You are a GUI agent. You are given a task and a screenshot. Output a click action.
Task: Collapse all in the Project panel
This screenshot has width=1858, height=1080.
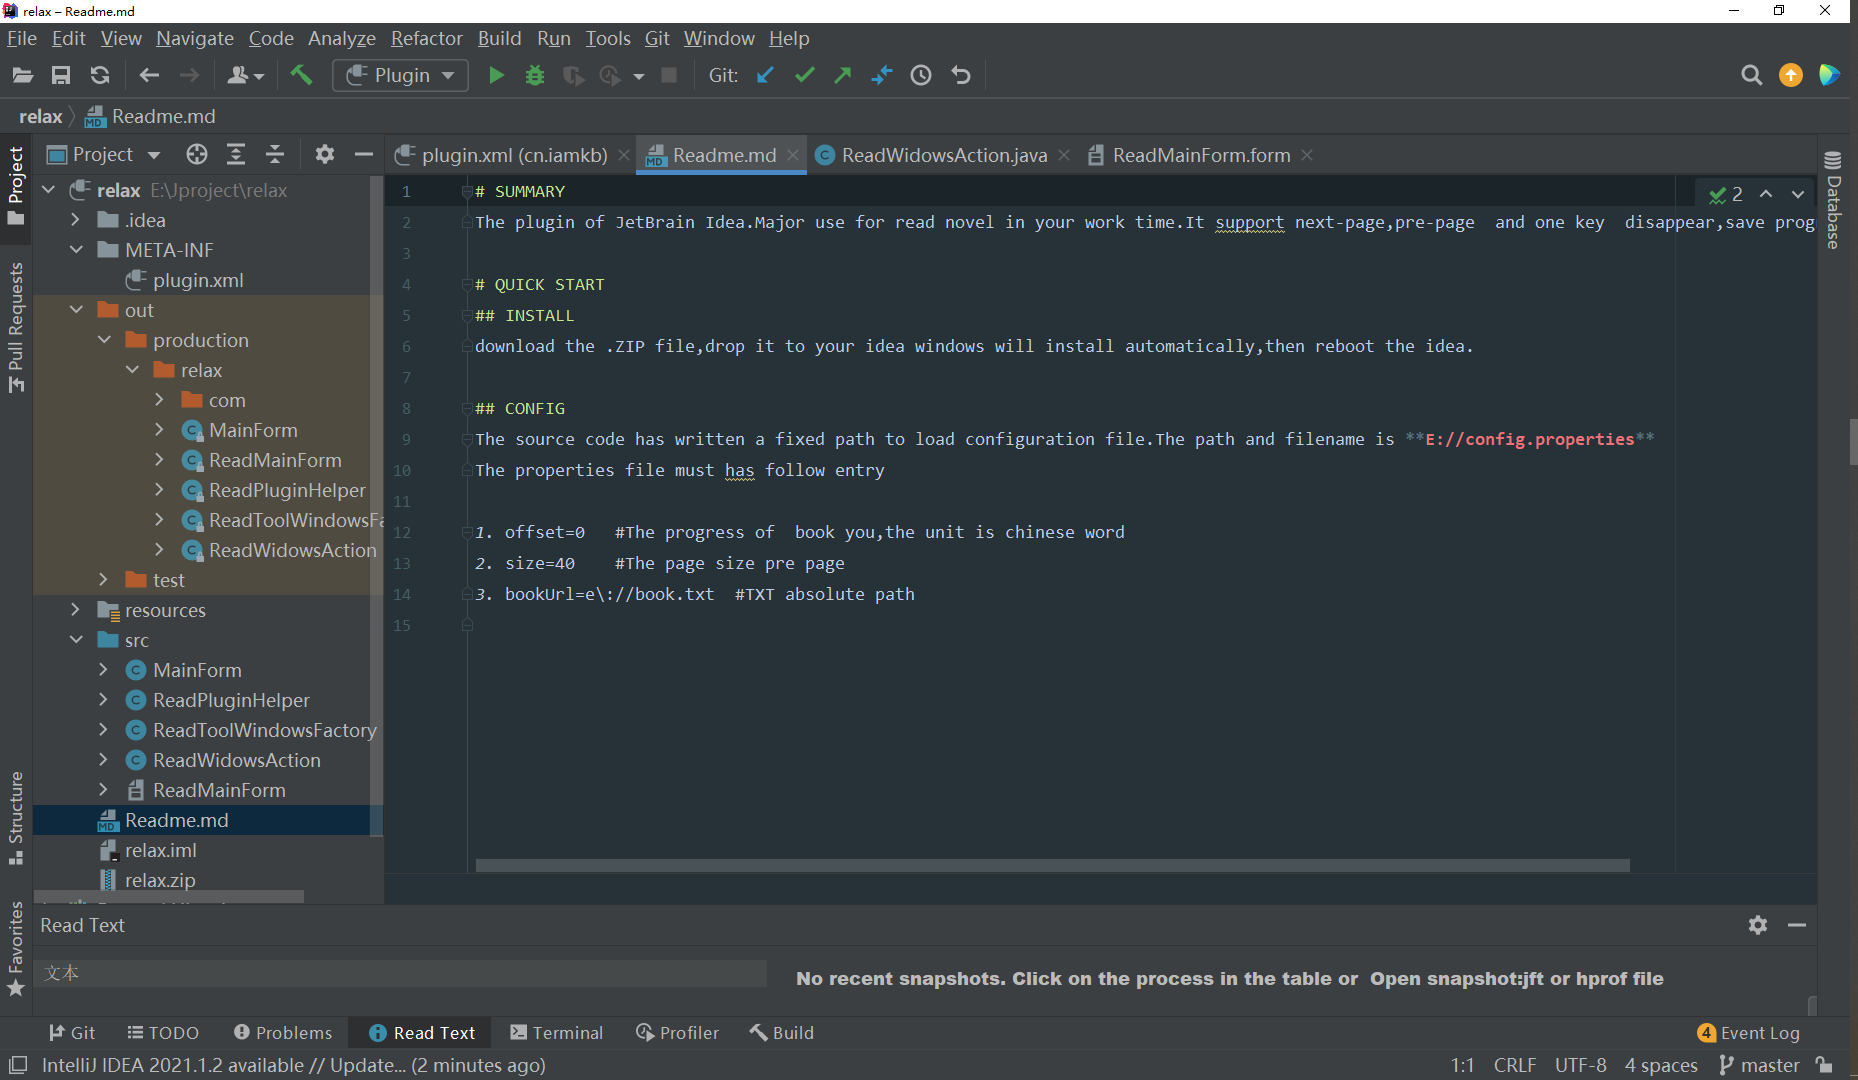click(x=275, y=154)
